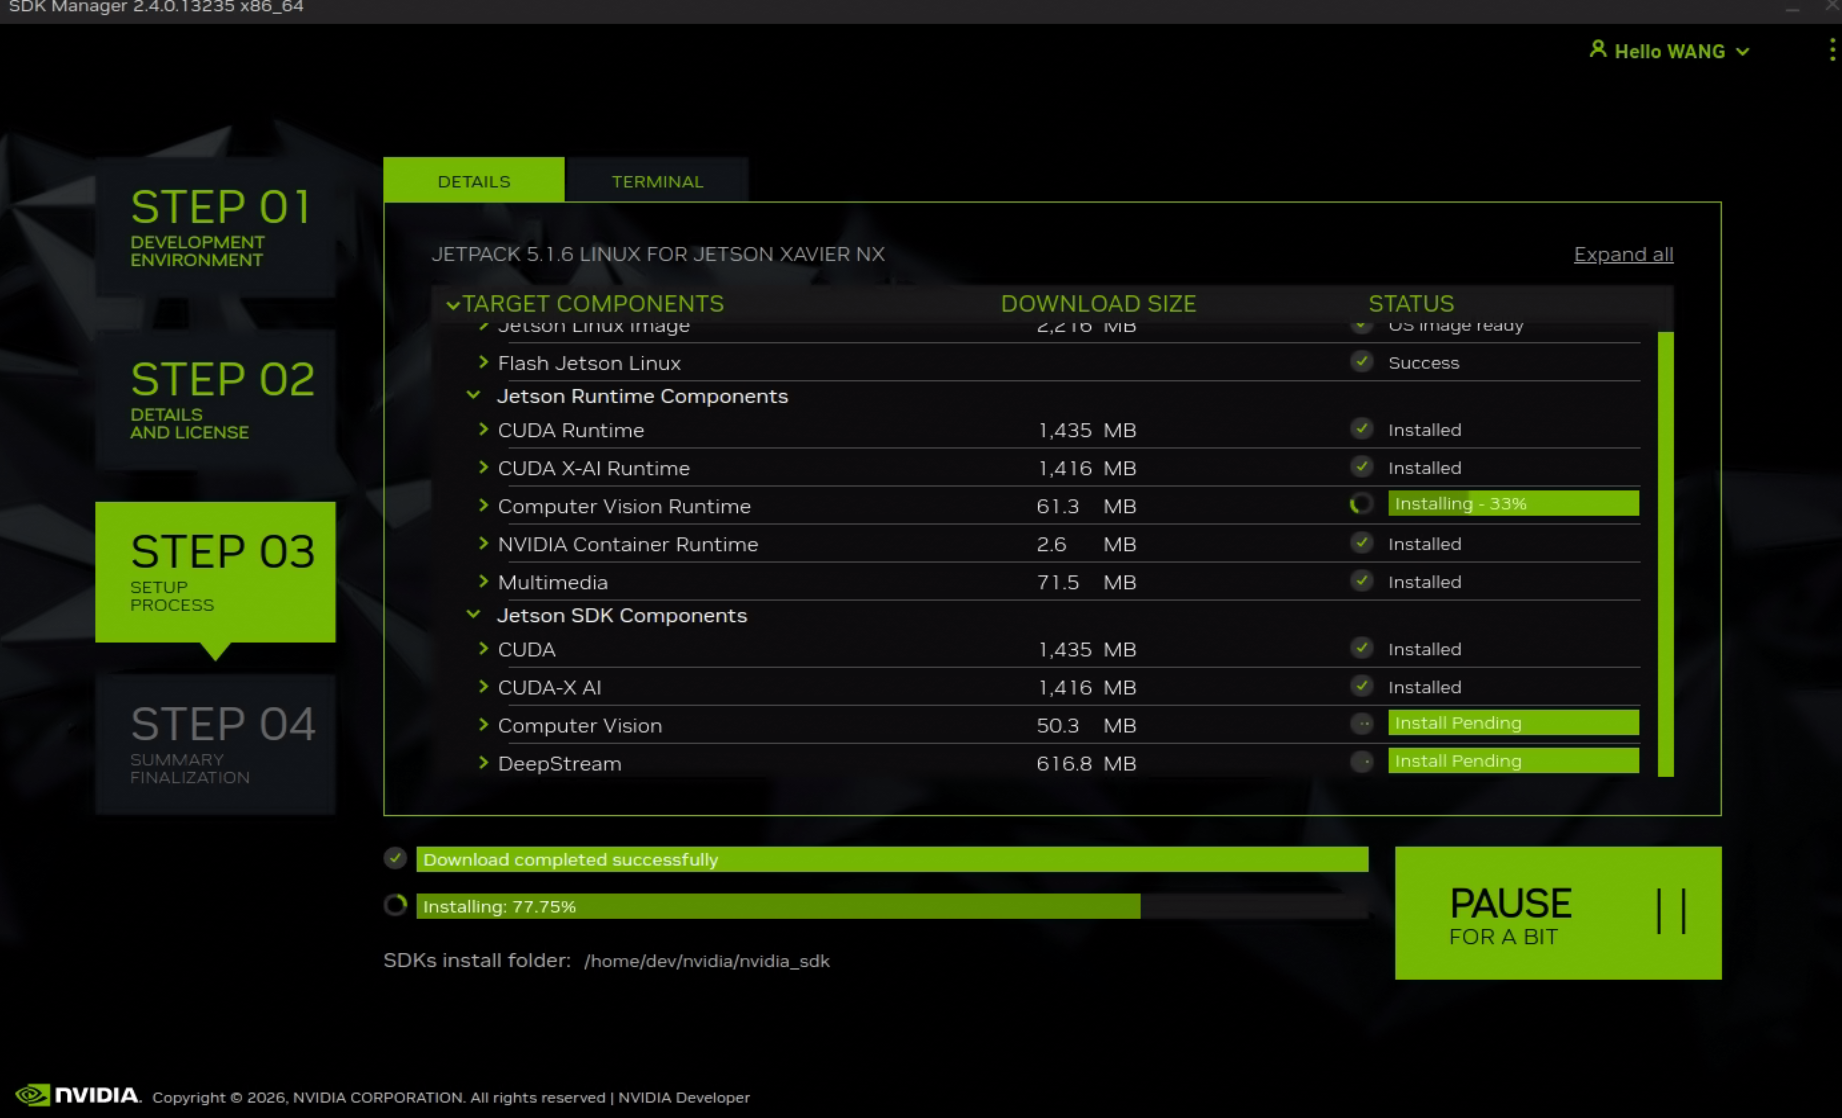
Task: Click the 61.3 MB size value
Action: (1086, 506)
